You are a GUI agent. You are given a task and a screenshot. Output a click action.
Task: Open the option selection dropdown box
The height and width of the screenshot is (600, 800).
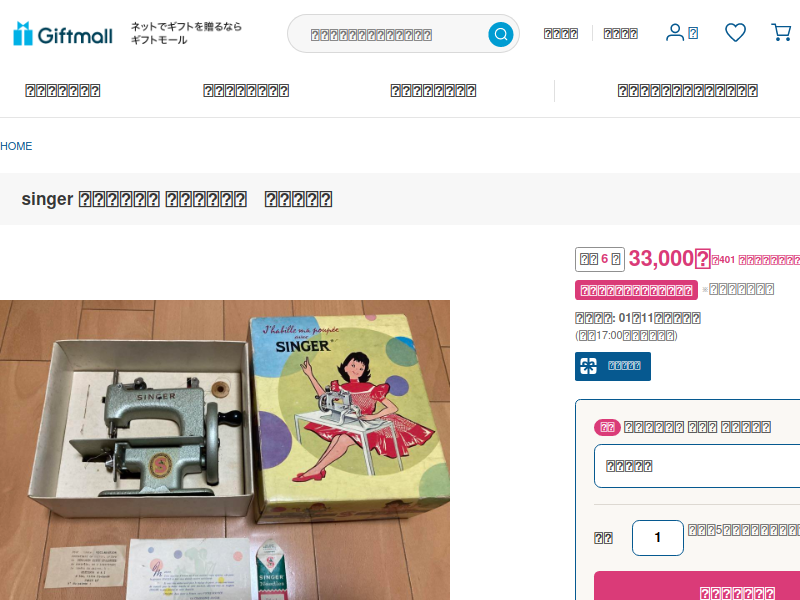697,466
